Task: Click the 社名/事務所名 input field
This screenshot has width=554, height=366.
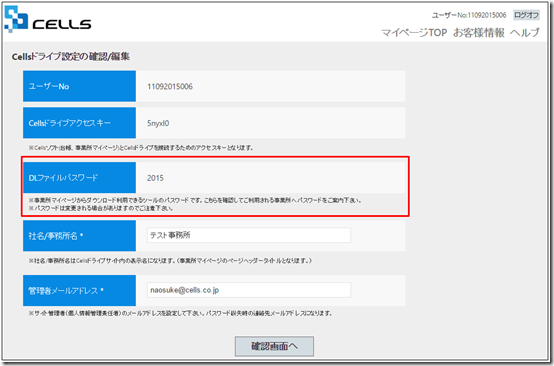Action: click(x=249, y=235)
